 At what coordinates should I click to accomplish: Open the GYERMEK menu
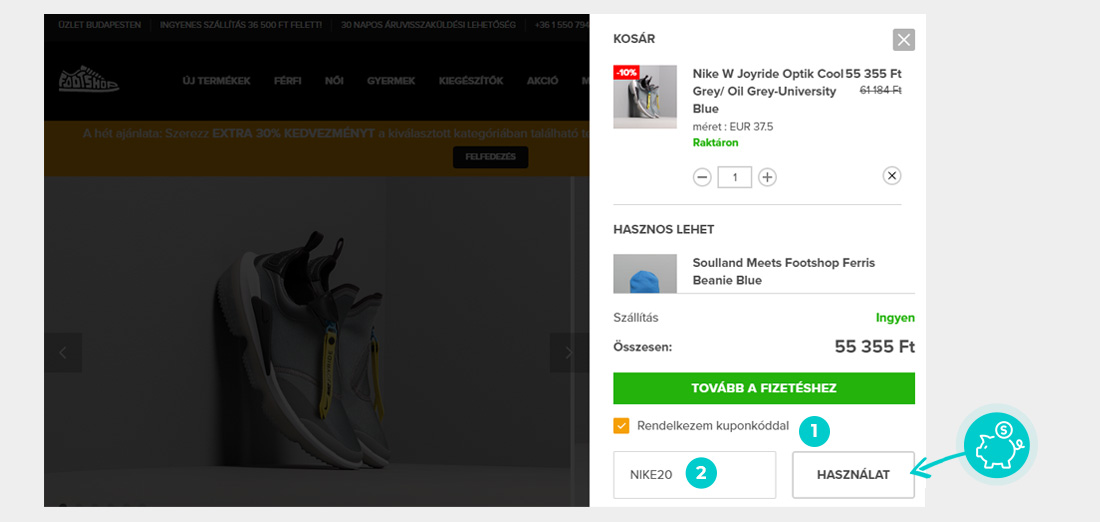tap(391, 81)
